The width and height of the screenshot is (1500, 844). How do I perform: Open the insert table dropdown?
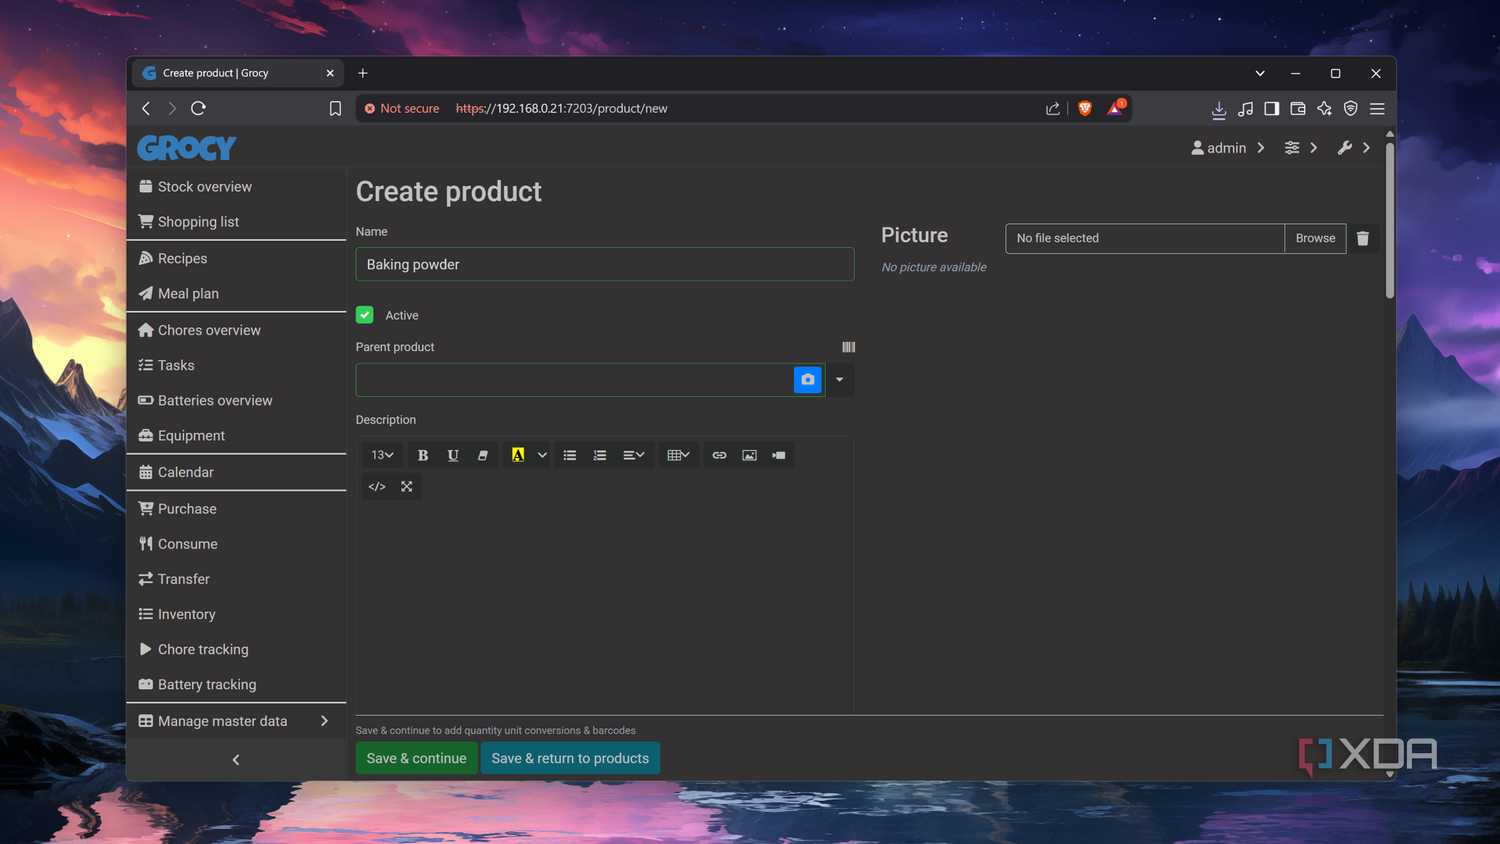click(678, 455)
